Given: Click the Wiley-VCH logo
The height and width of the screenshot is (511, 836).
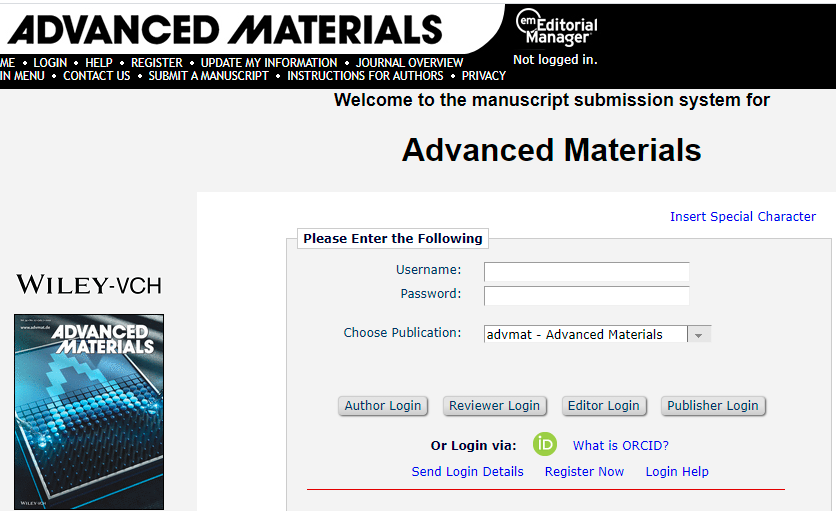Looking at the screenshot, I should pos(89,285).
